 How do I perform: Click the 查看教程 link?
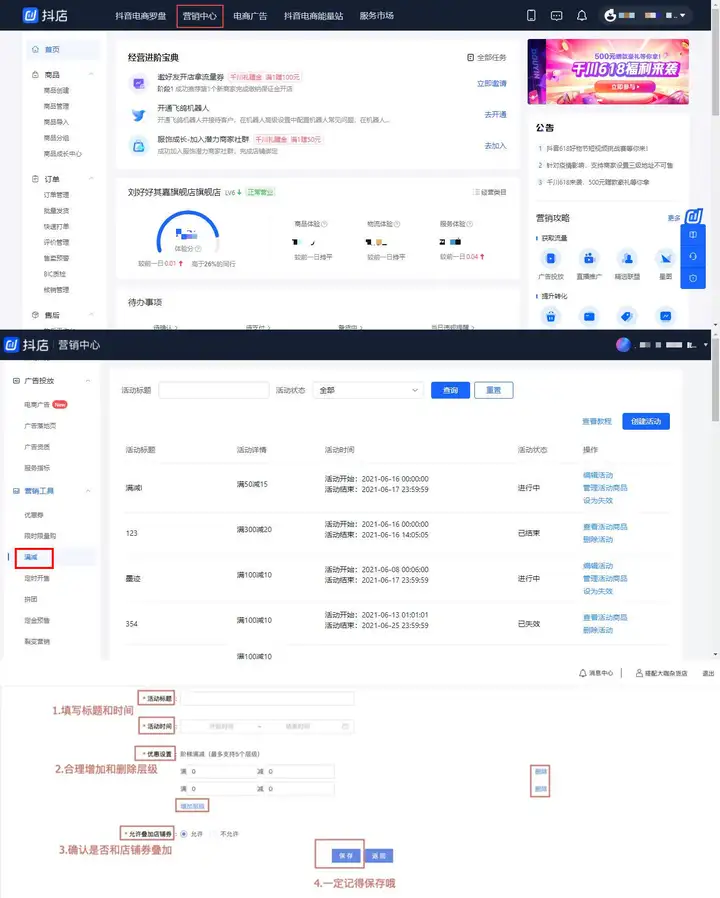pos(597,422)
